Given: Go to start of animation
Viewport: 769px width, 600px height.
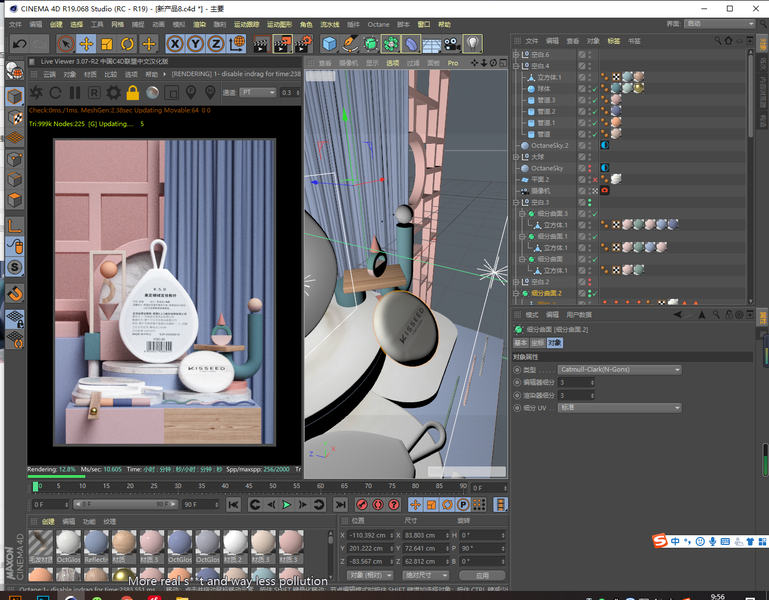Looking at the screenshot, I should (234, 504).
